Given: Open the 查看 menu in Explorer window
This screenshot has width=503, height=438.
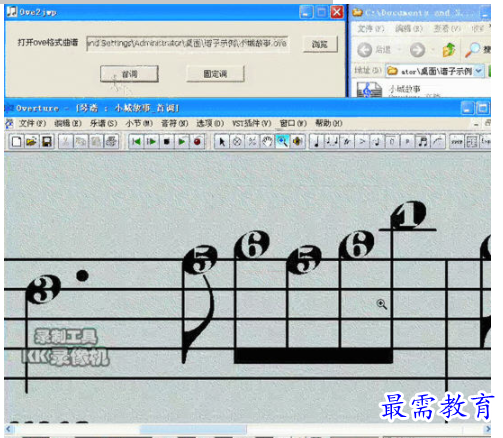Looking at the screenshot, I should (x=447, y=29).
